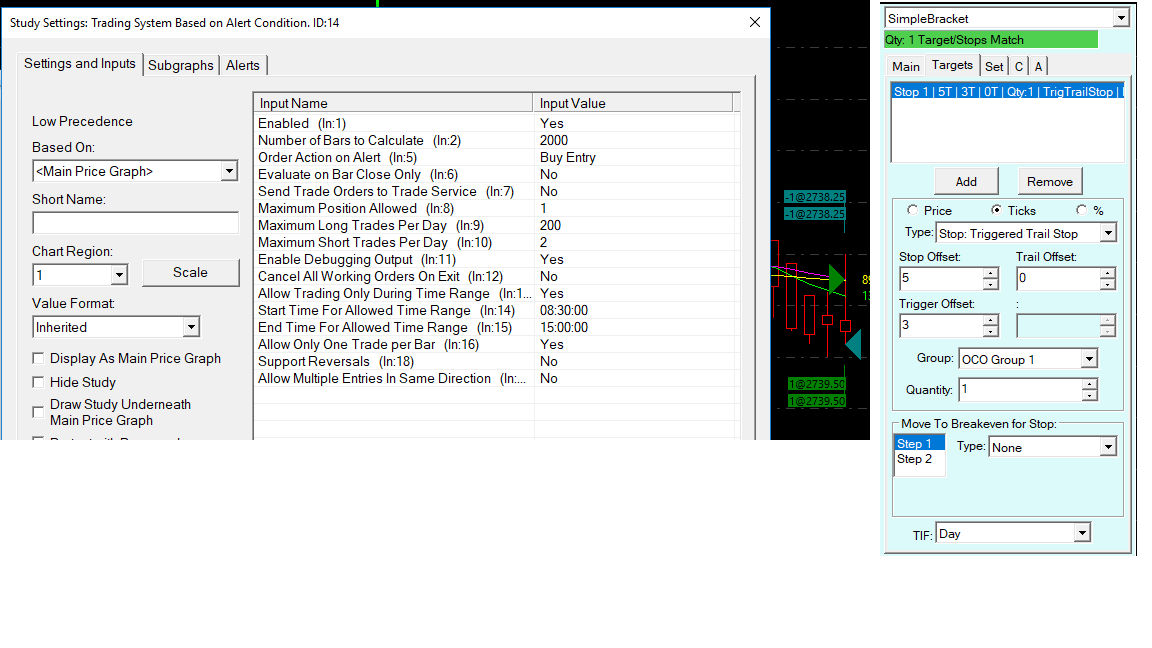Select the Settings and Inputs tab
The width and height of the screenshot is (1152, 648).
(79, 64)
